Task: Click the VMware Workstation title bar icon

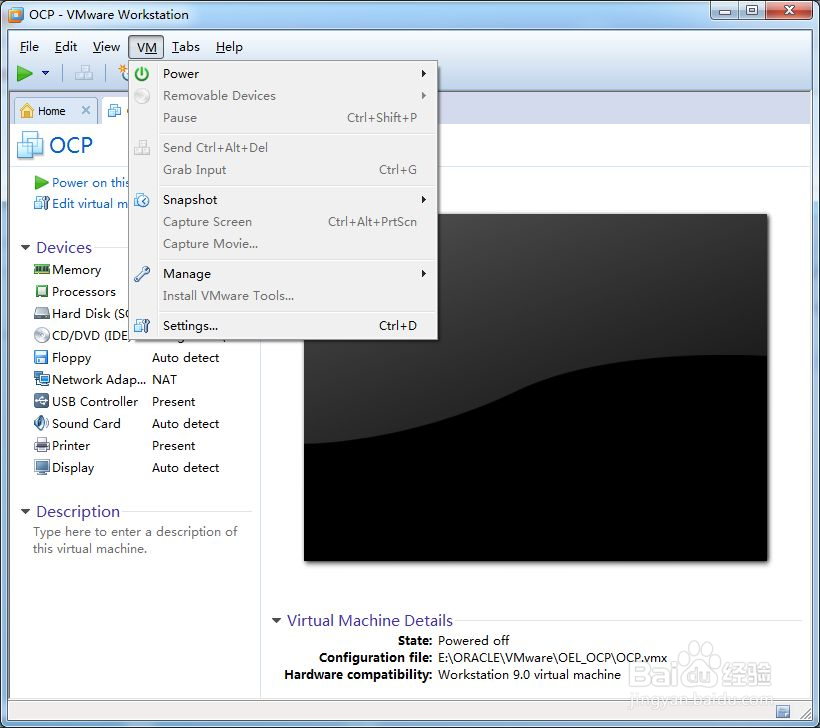Action: [16, 15]
